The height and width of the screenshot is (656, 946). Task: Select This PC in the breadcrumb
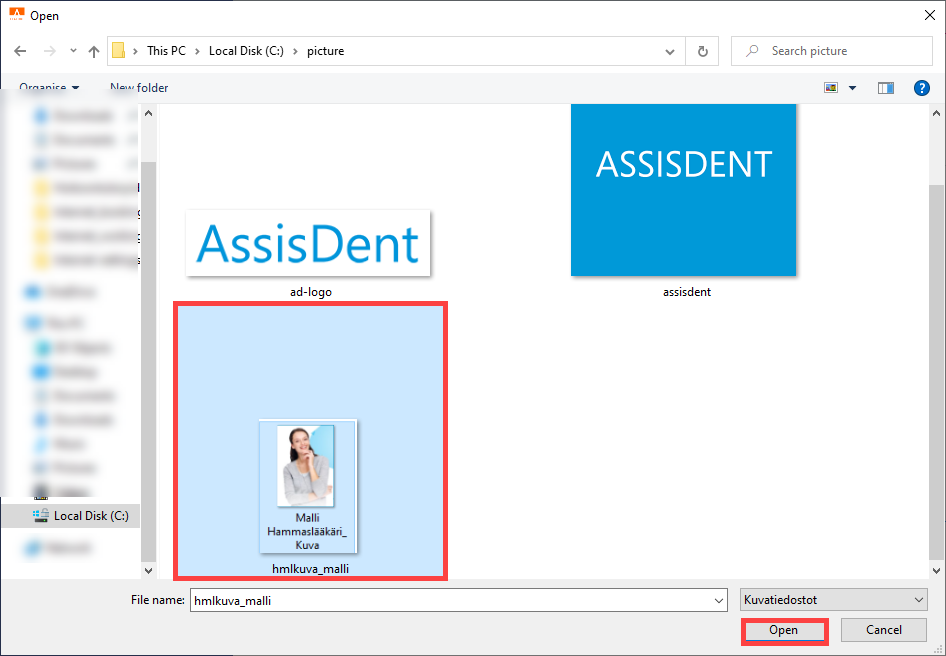167,51
